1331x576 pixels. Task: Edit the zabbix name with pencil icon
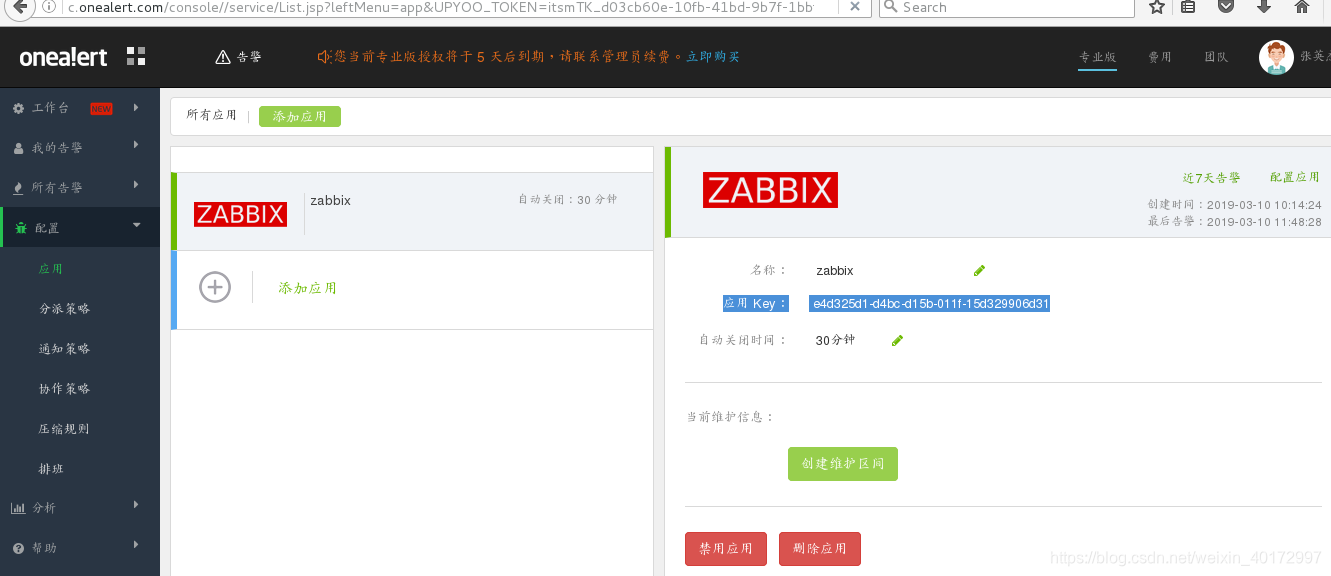(x=979, y=270)
